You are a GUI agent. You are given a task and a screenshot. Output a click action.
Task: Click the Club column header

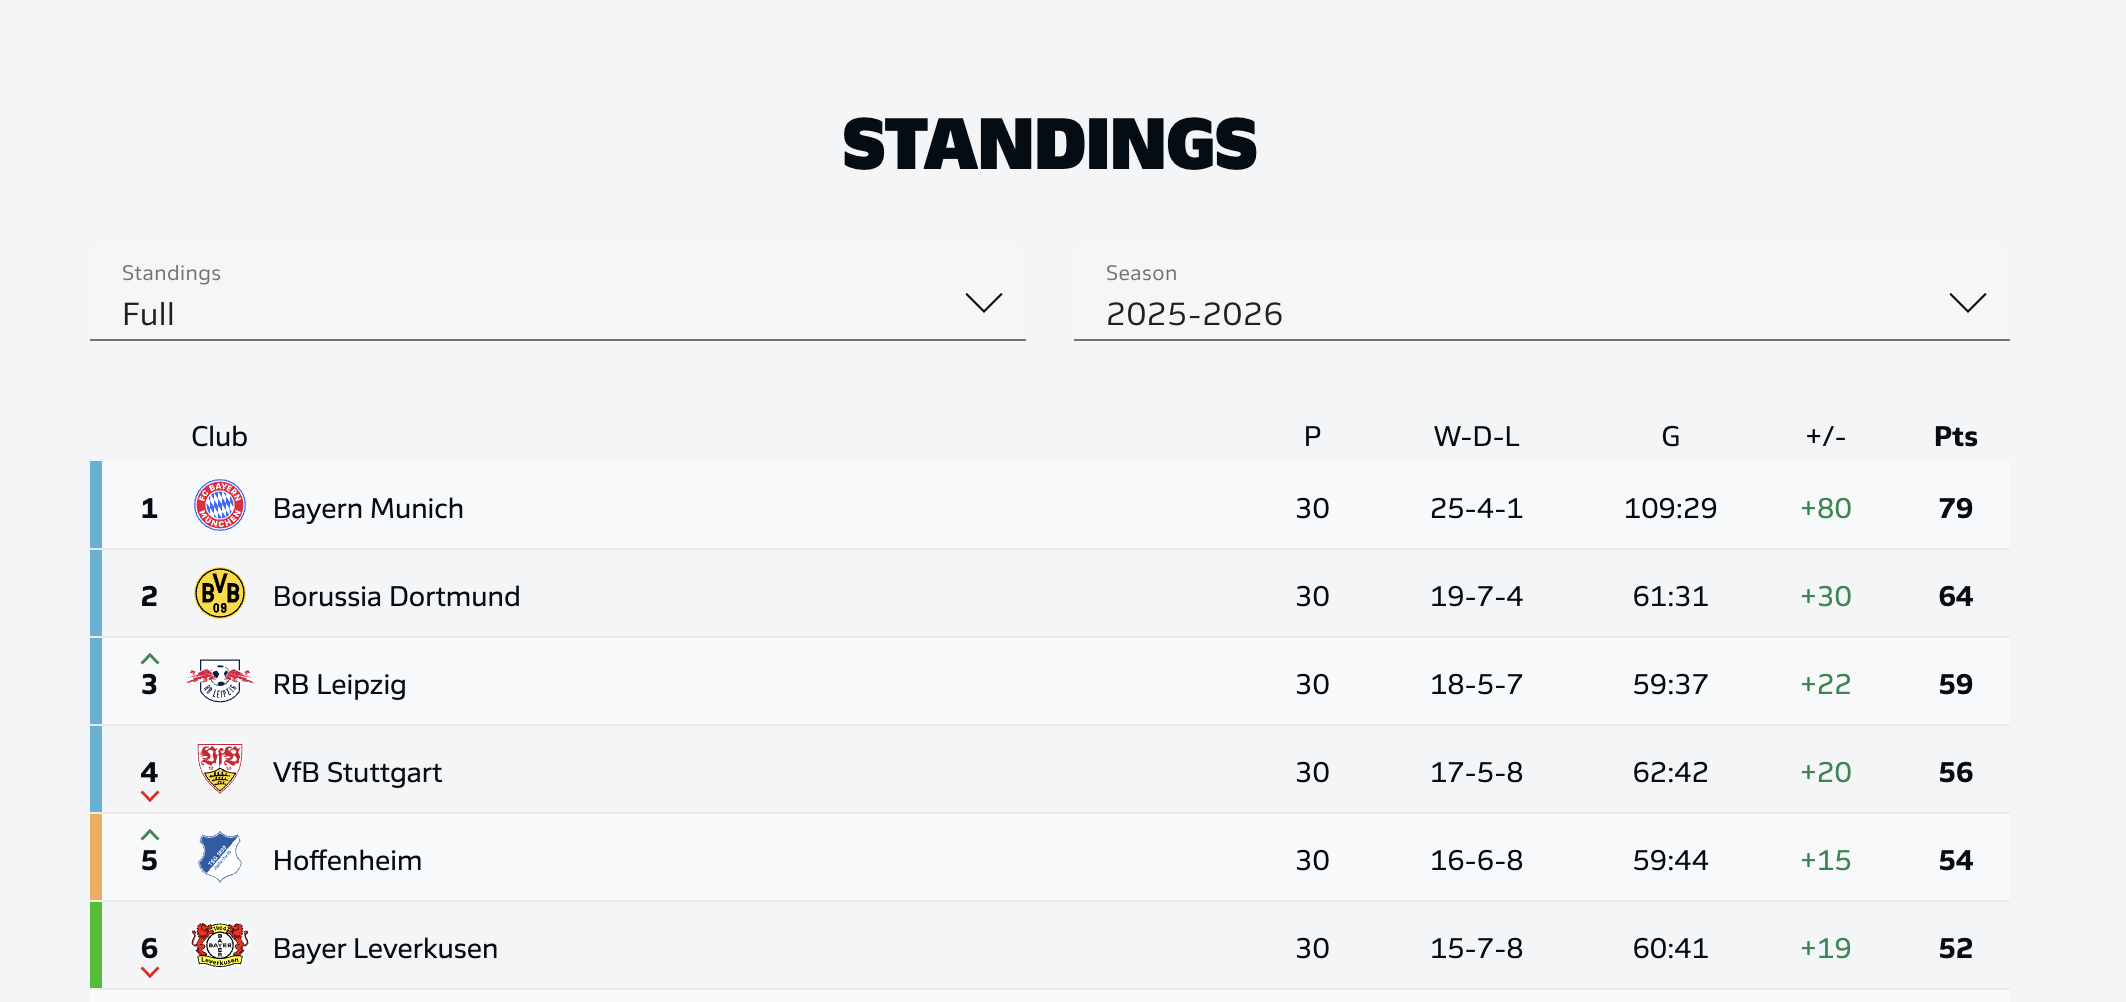point(219,437)
